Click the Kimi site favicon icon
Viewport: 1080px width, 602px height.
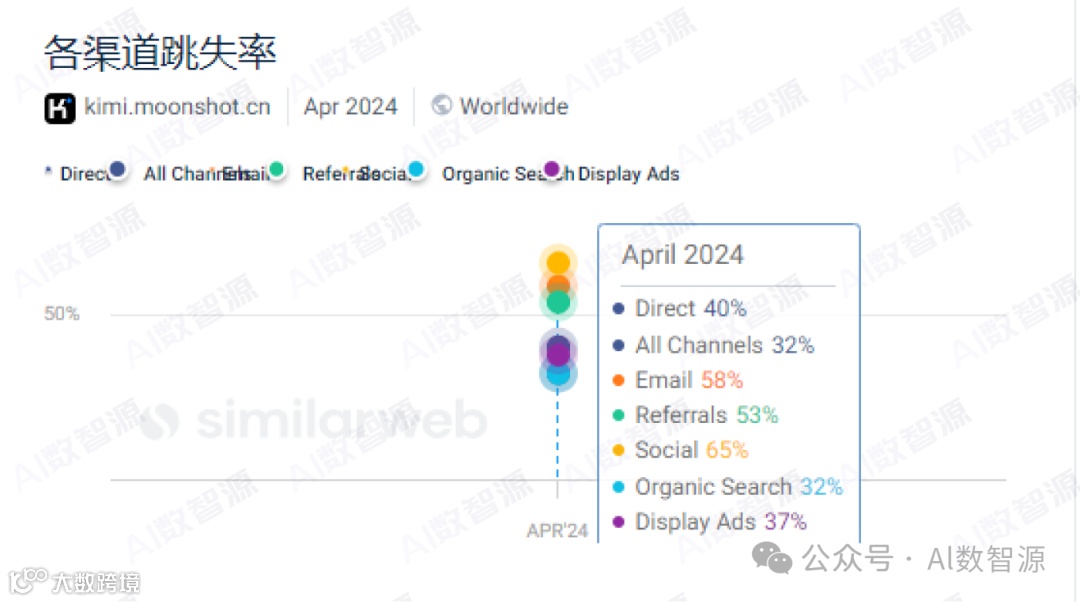click(x=60, y=108)
